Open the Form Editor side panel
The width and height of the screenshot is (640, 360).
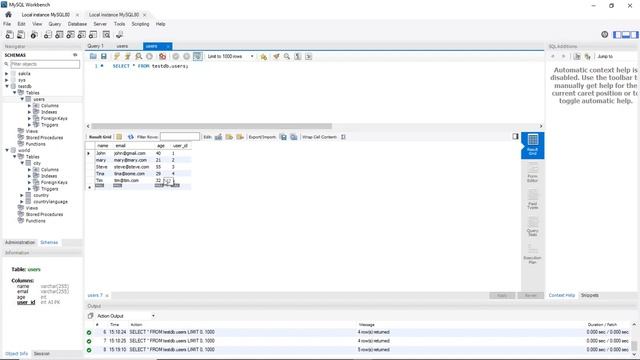(x=532, y=173)
